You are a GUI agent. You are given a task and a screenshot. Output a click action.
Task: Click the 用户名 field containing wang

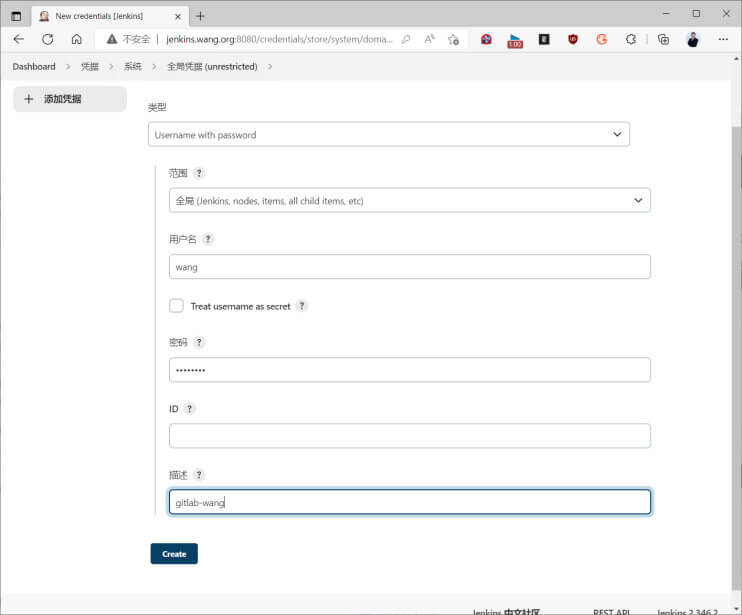pyautogui.click(x=409, y=267)
